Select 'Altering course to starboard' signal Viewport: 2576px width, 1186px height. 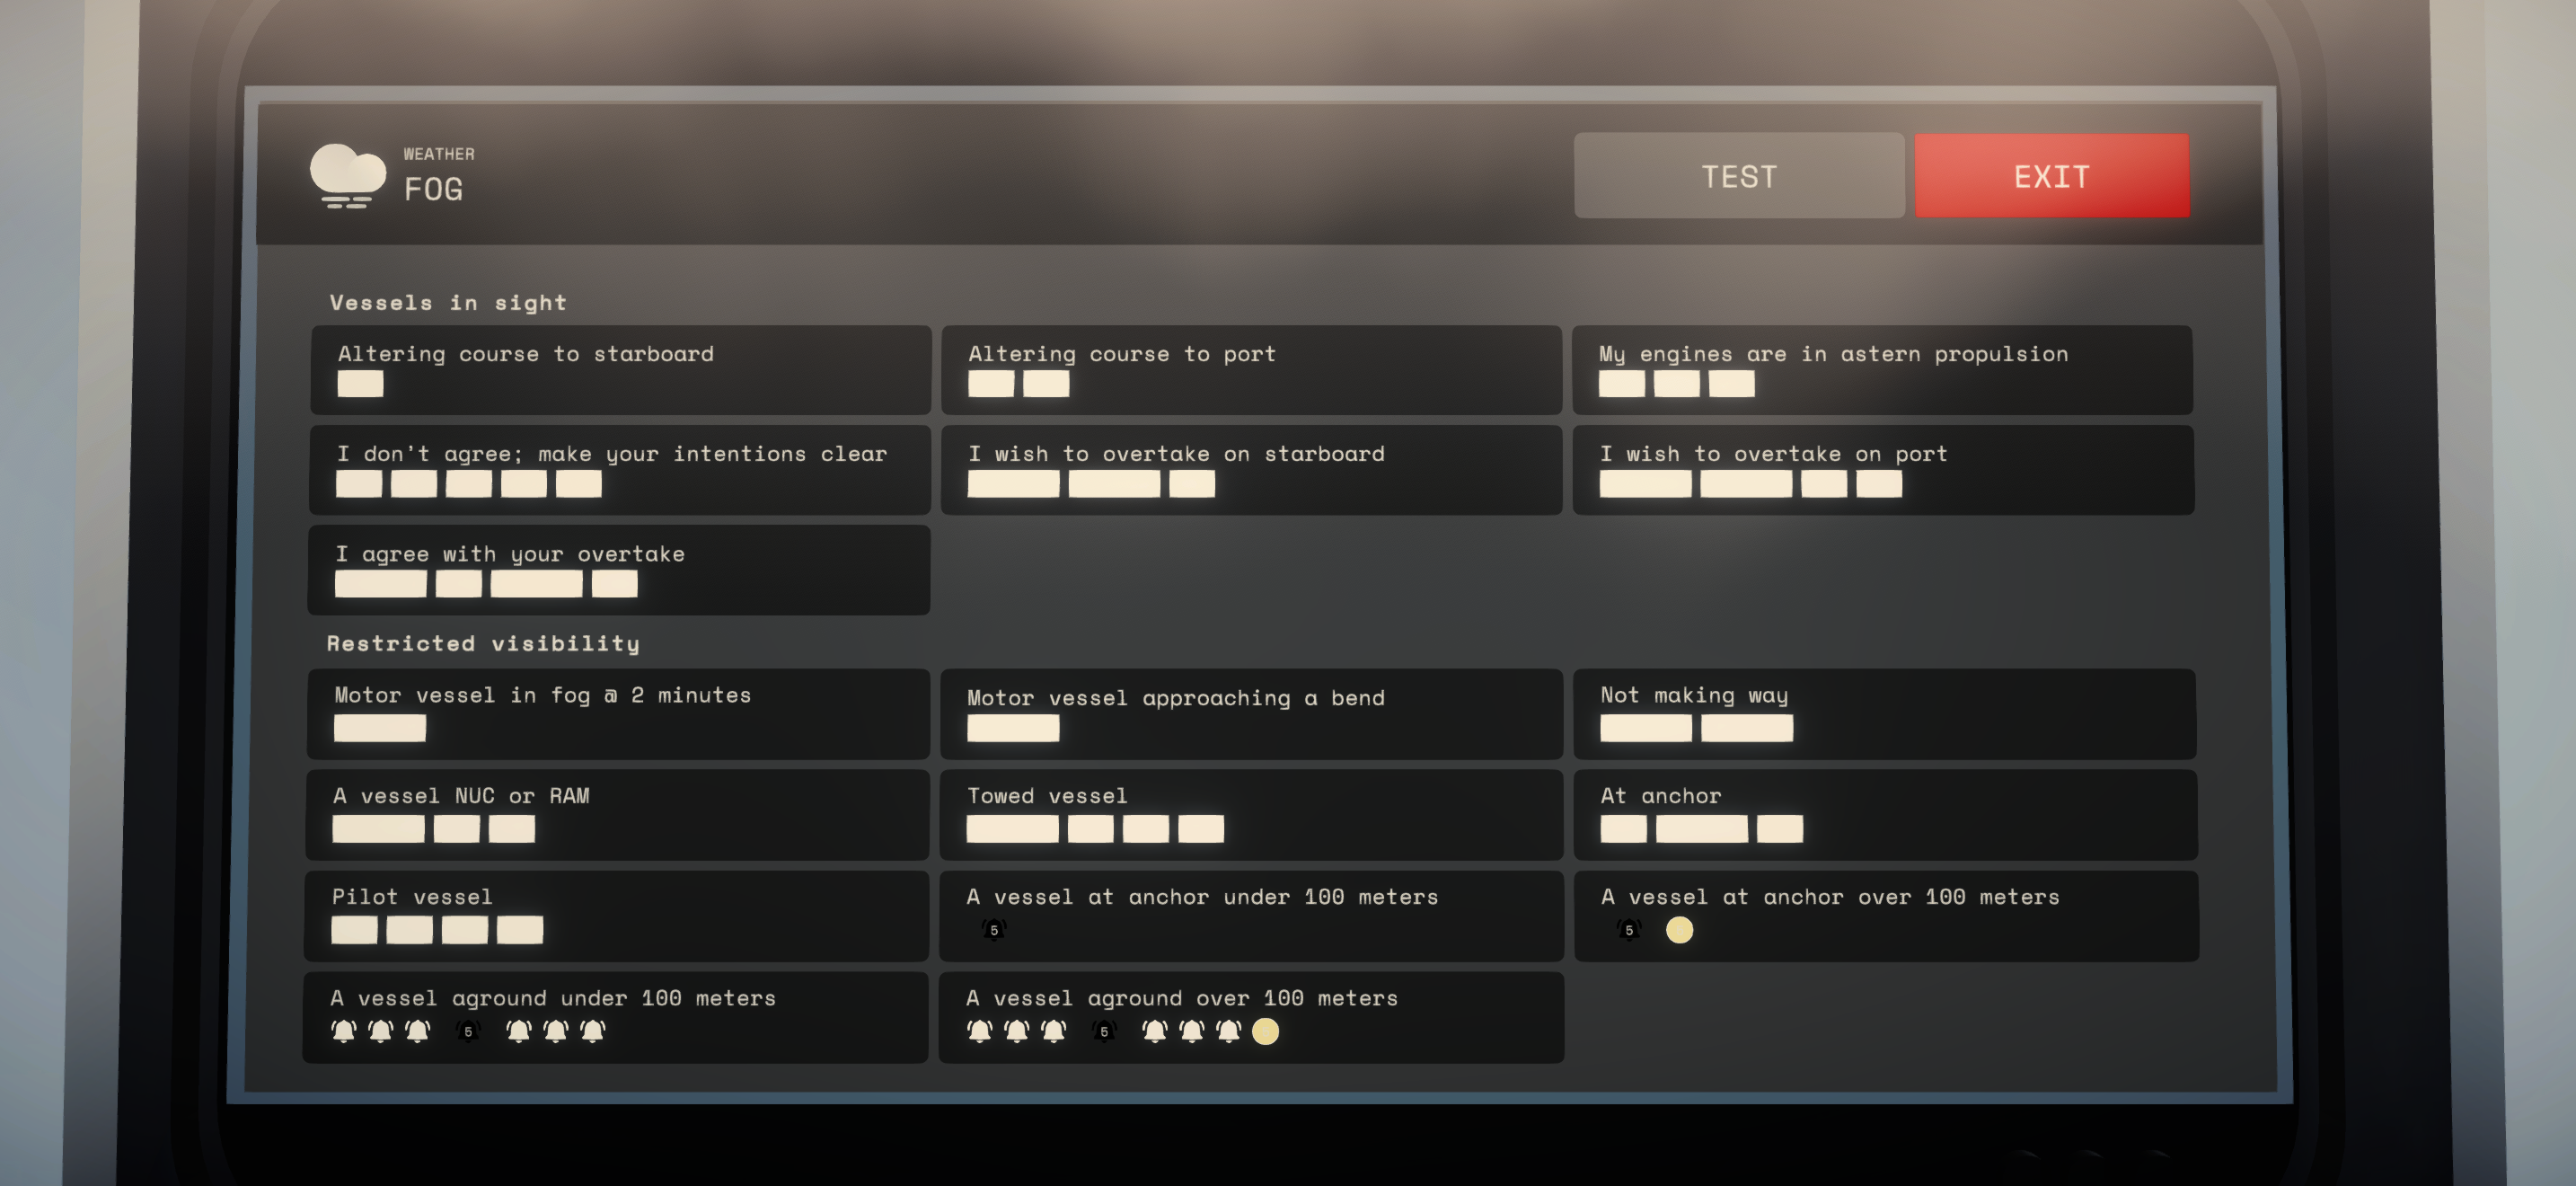621,370
